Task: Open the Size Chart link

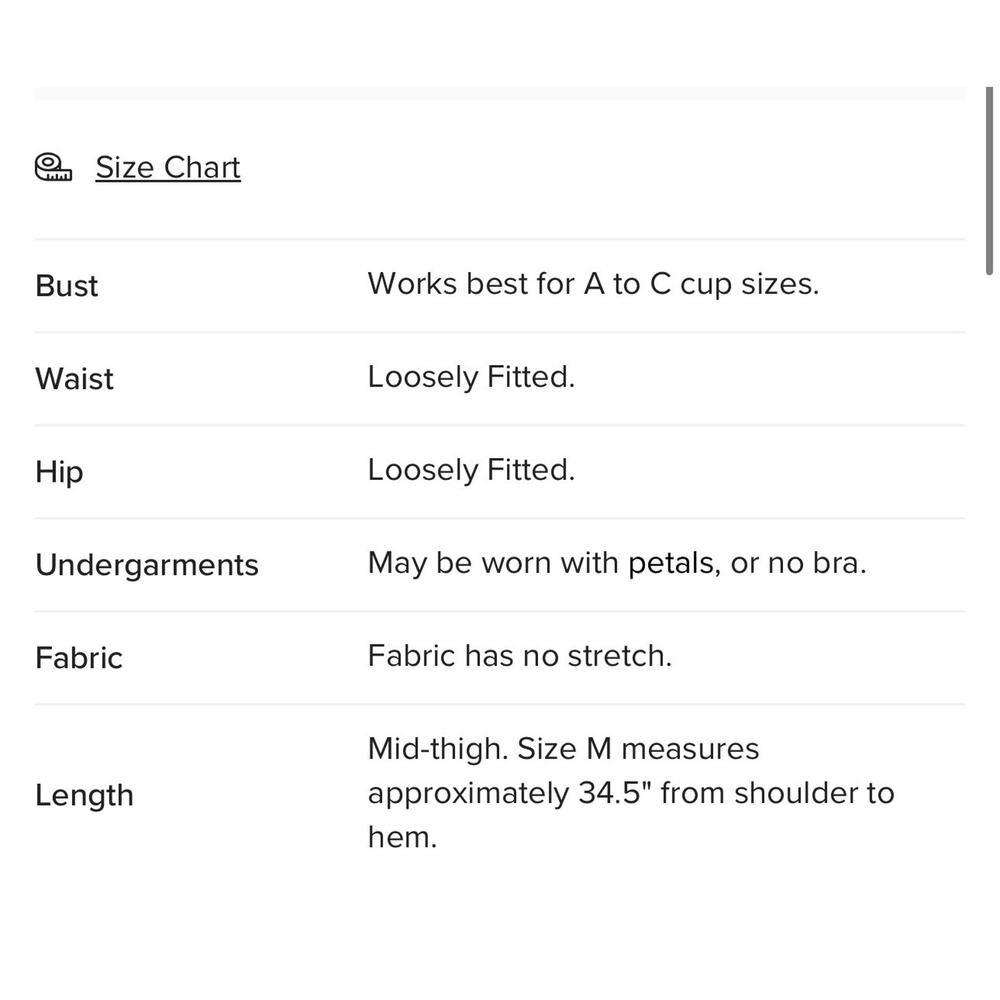Action: tap(168, 167)
